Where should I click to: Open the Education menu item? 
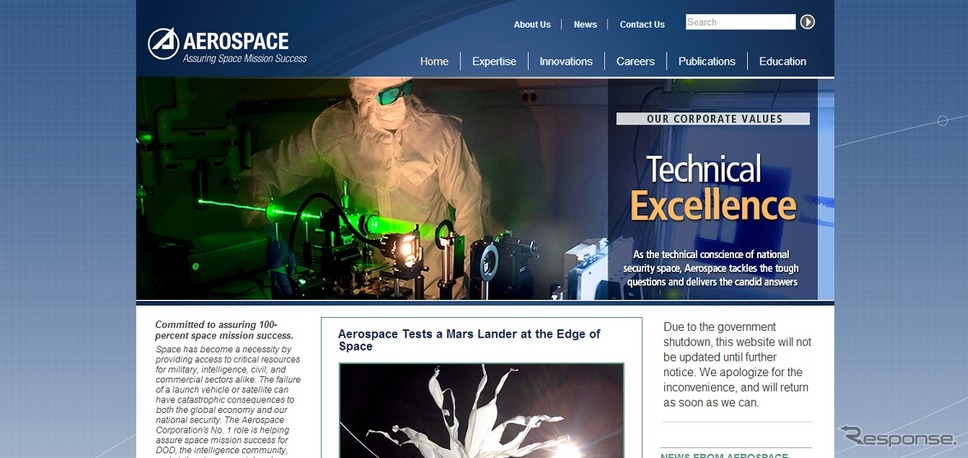pyautogui.click(x=783, y=61)
